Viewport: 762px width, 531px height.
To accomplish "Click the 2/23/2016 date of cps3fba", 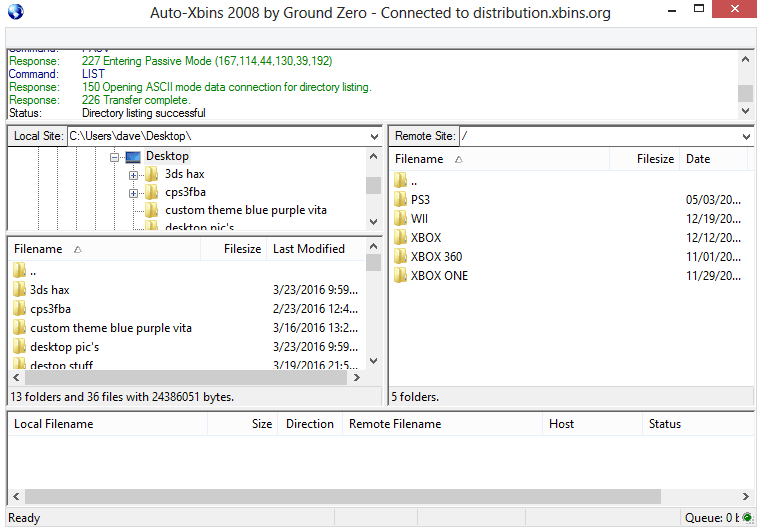I will [x=315, y=309].
